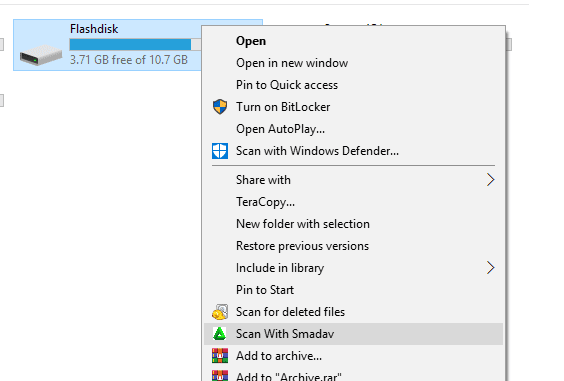Click the Windows Defender shield icon

tap(220, 151)
